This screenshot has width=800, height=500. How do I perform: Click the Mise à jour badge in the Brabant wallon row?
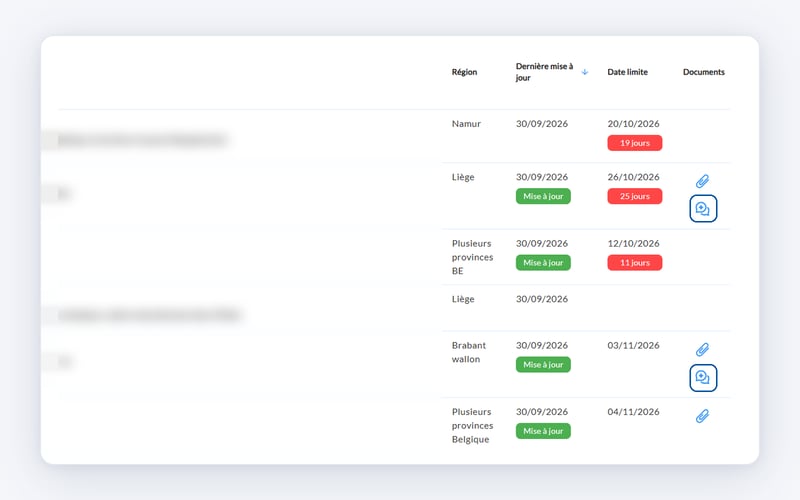tap(543, 365)
